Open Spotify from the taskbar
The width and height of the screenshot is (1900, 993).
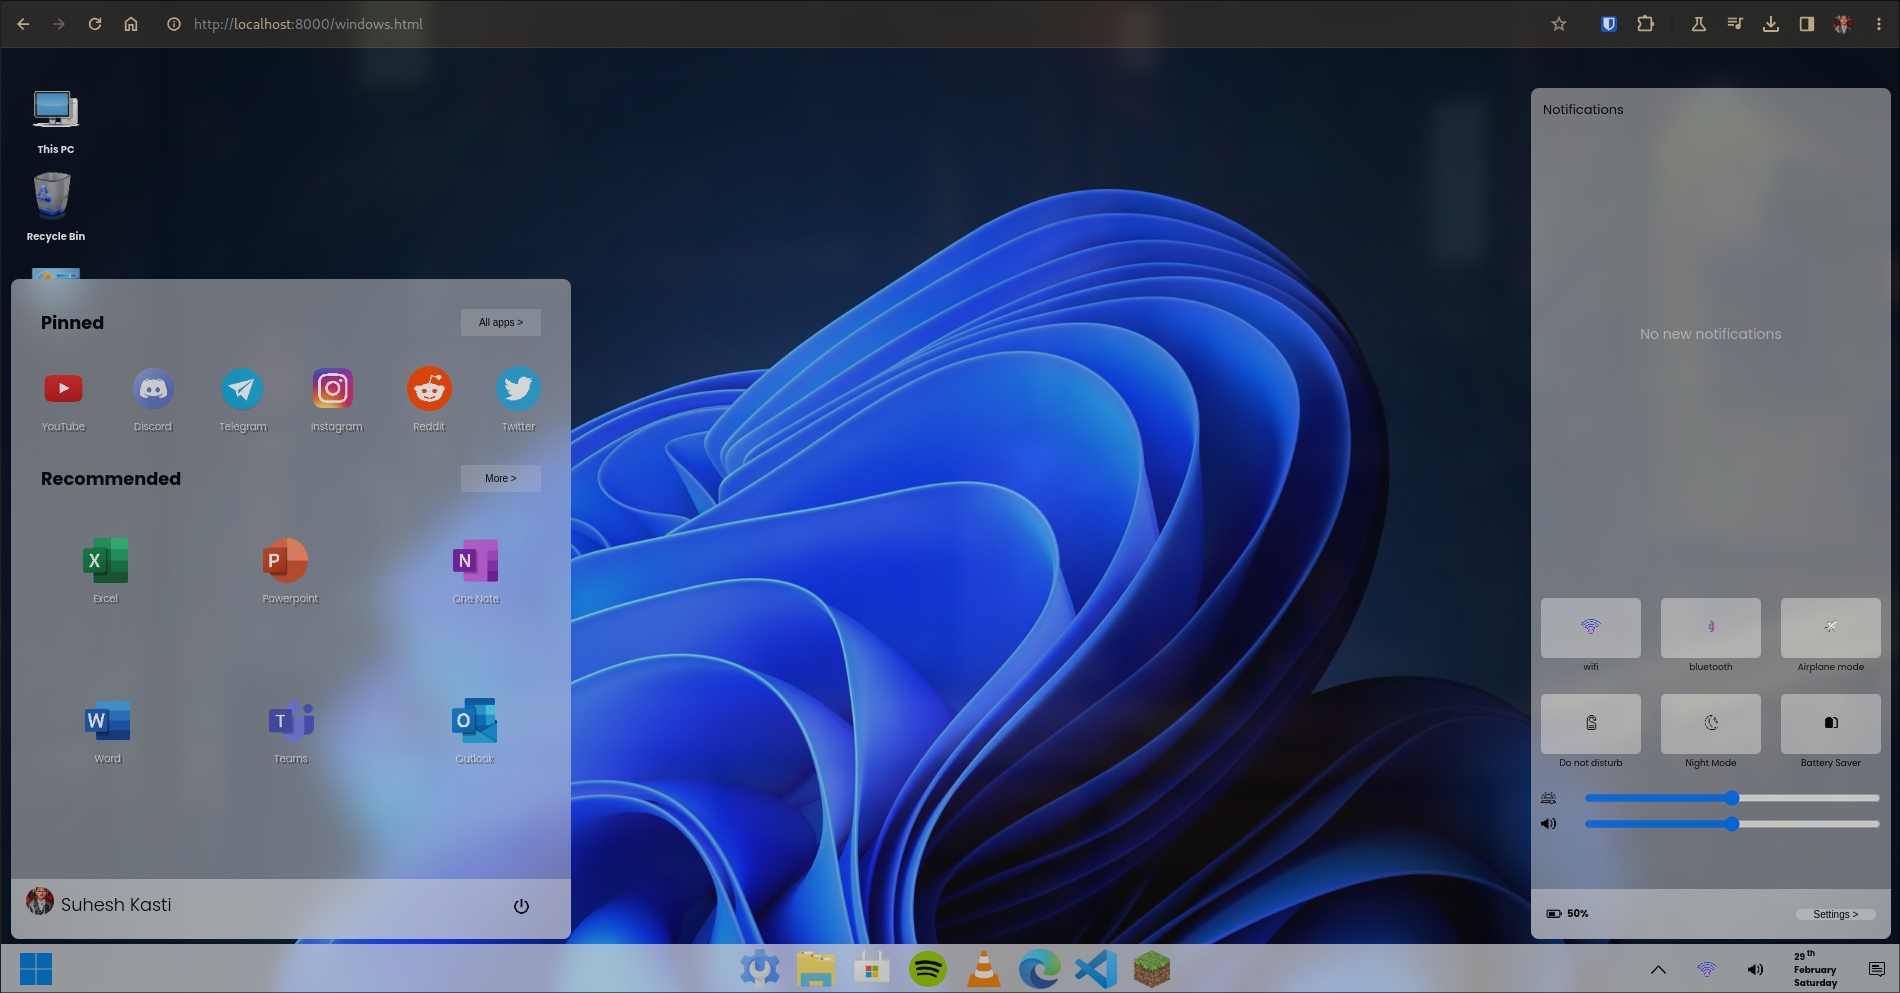click(x=927, y=968)
